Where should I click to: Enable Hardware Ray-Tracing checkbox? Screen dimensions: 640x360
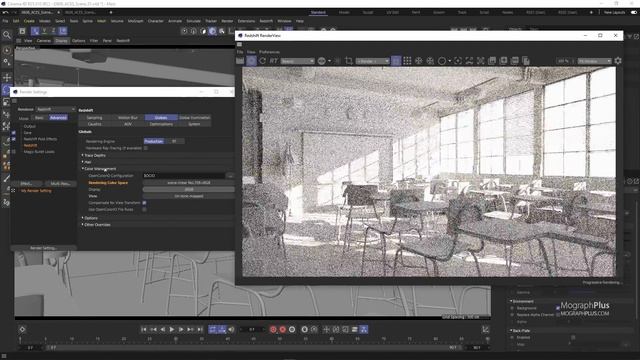coord(146,148)
